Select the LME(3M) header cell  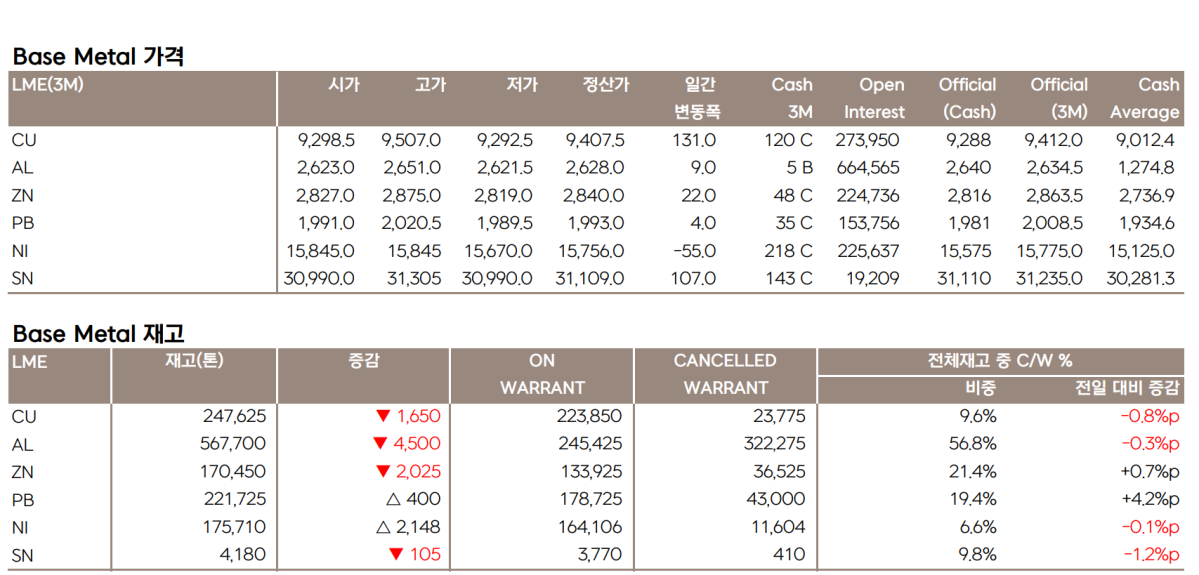click(x=47, y=85)
